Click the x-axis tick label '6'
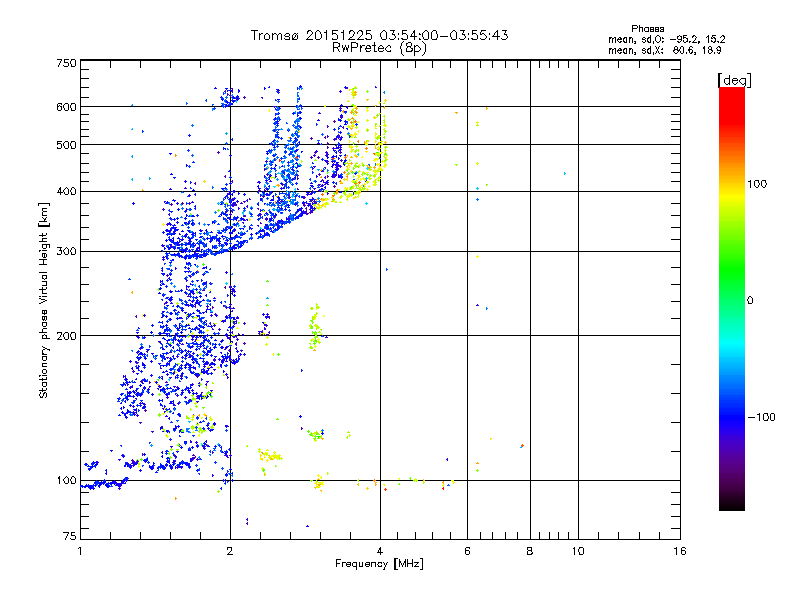This screenshot has width=800, height=600. point(467,551)
